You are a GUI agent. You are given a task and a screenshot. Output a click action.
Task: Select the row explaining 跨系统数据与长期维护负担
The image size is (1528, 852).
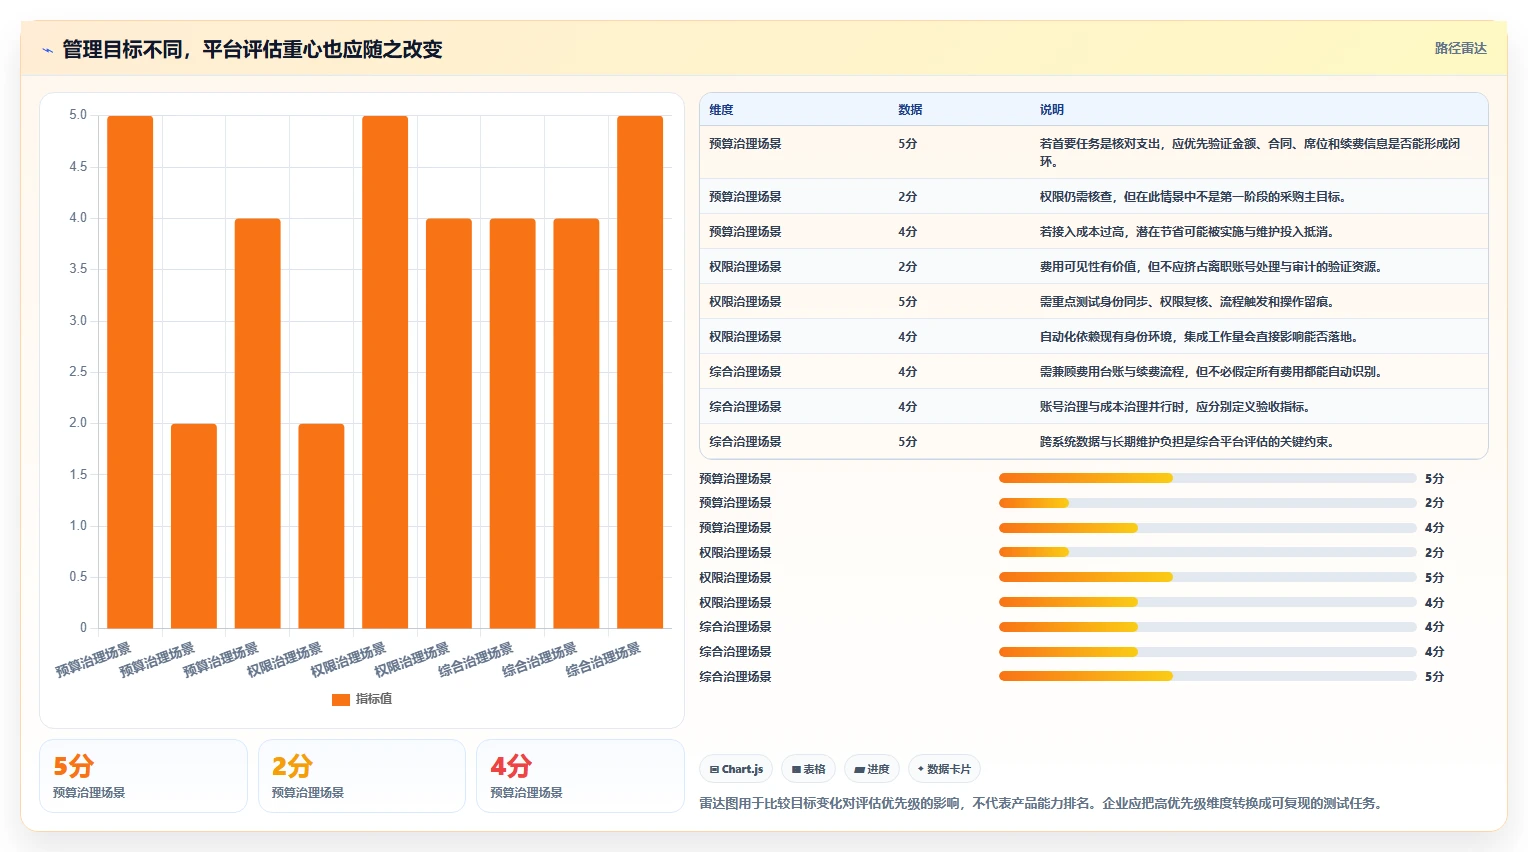1094,441
